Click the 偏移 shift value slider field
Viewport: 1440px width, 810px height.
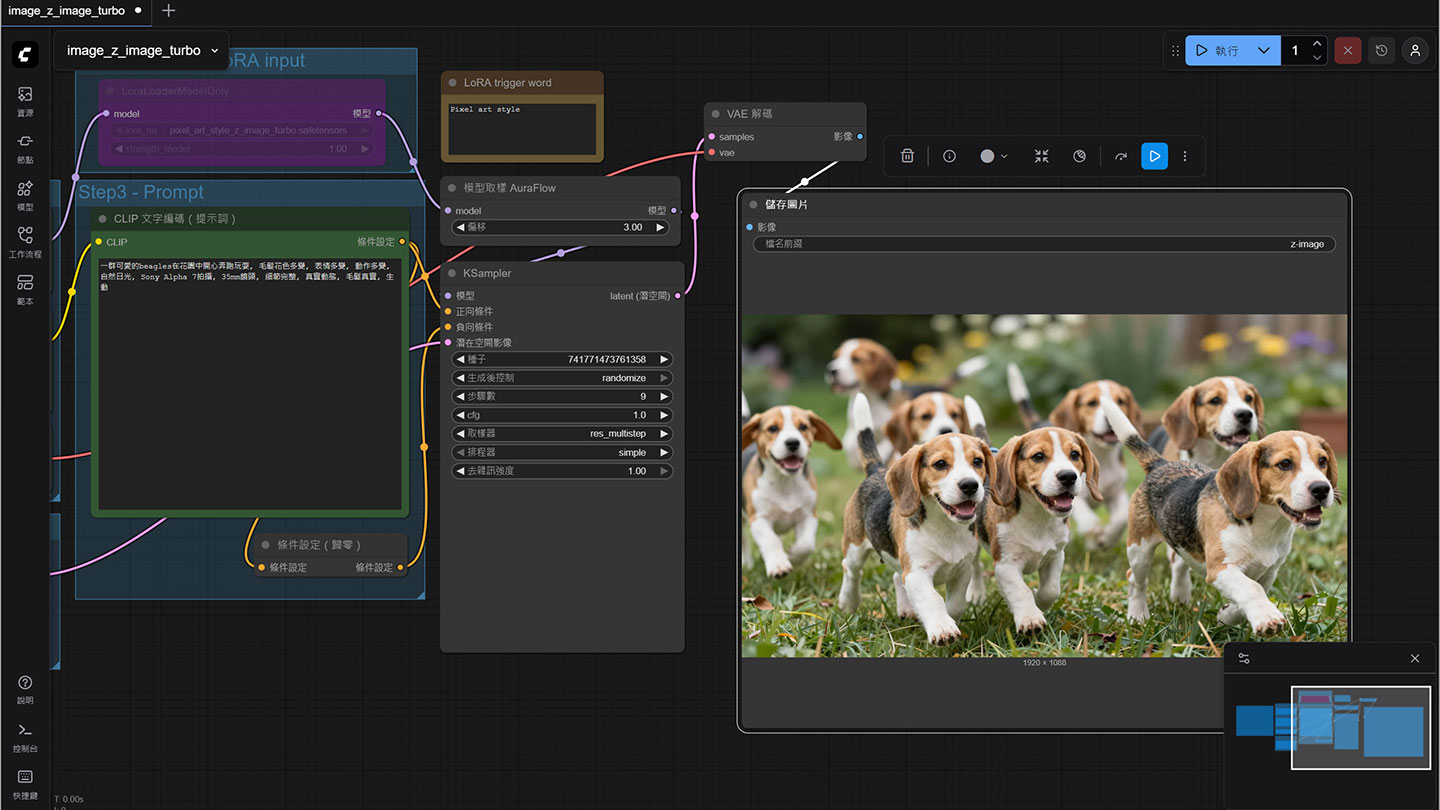[x=560, y=227]
